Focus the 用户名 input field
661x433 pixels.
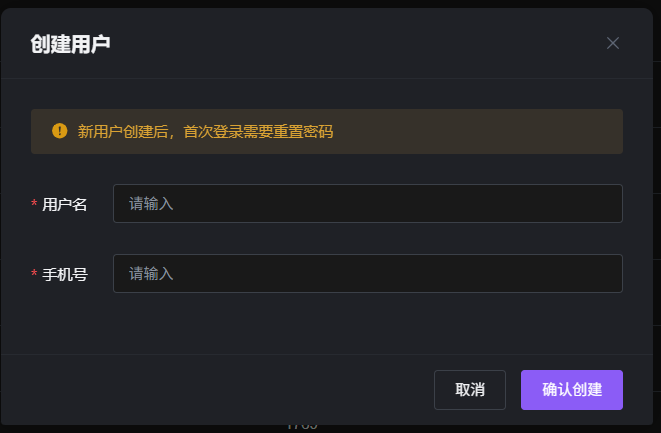pos(368,204)
